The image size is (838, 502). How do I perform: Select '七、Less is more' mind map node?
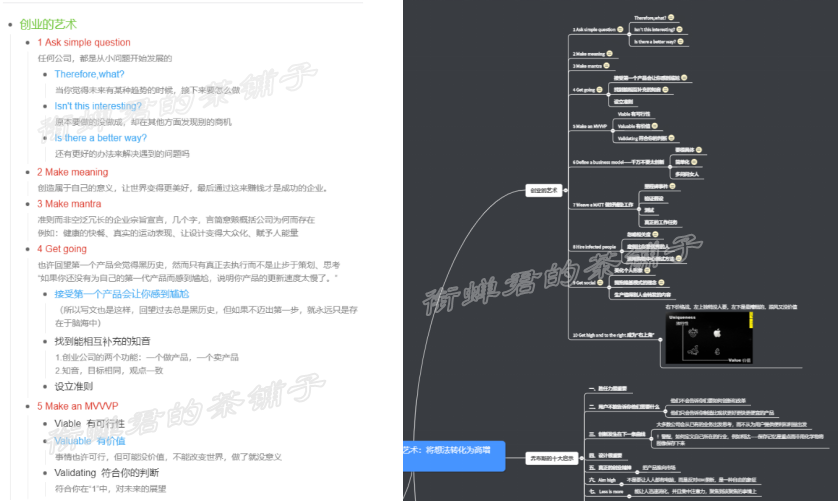click(x=606, y=491)
